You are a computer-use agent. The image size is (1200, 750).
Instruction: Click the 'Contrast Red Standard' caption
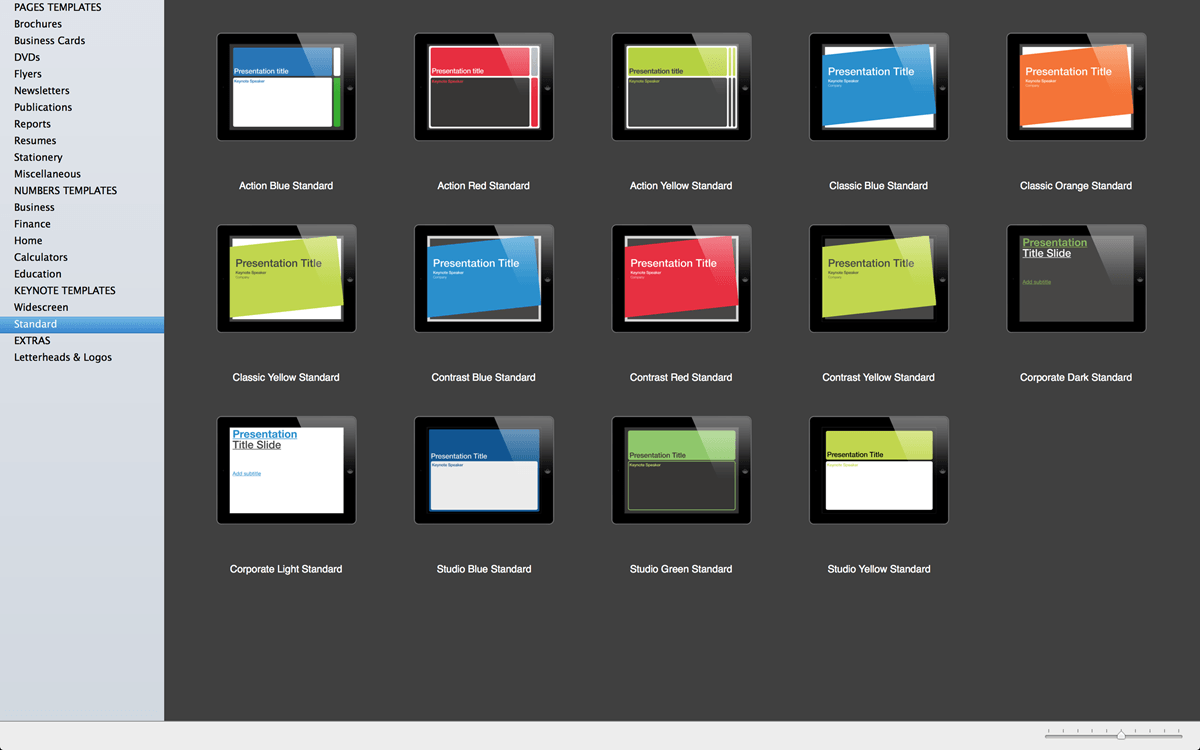(681, 378)
